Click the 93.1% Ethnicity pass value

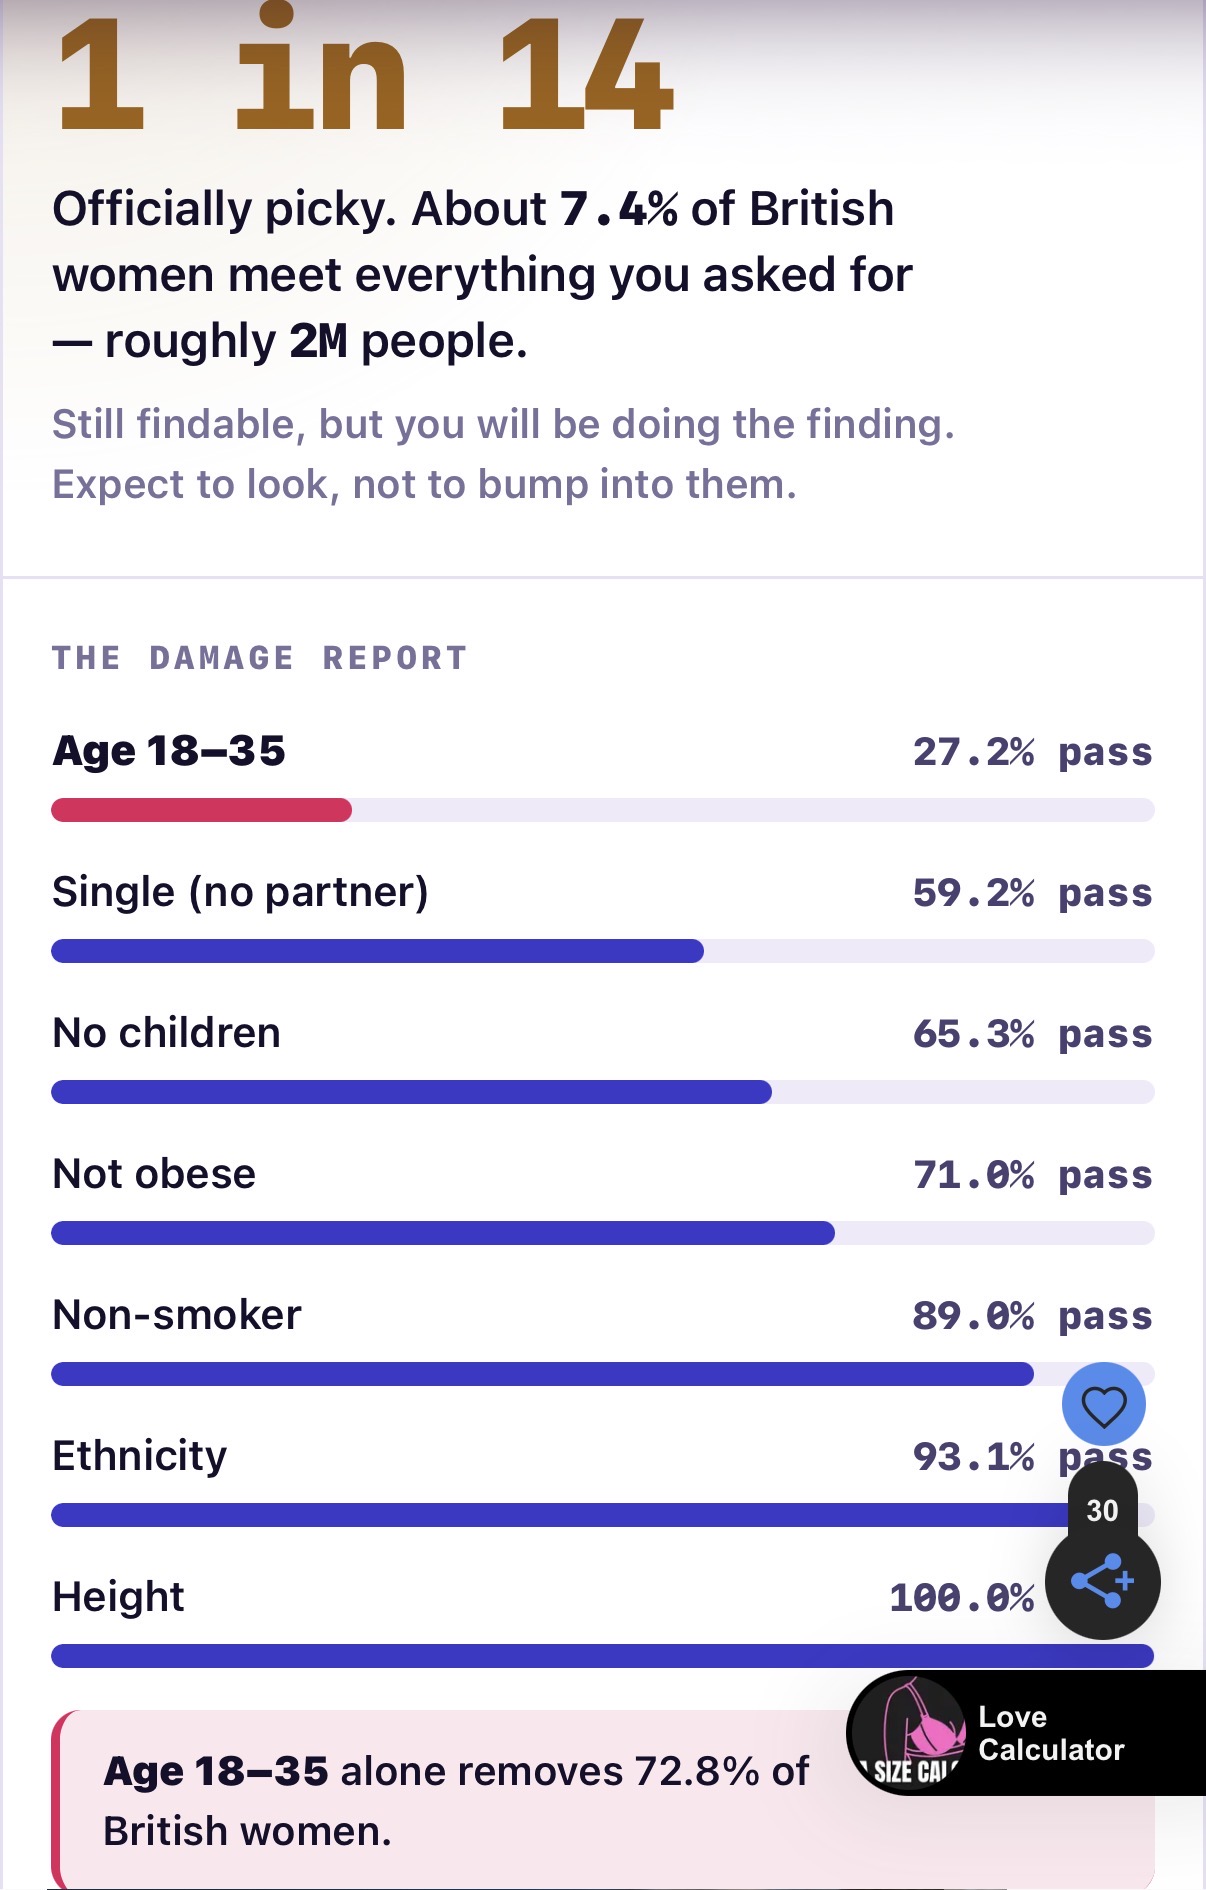coord(1033,1457)
